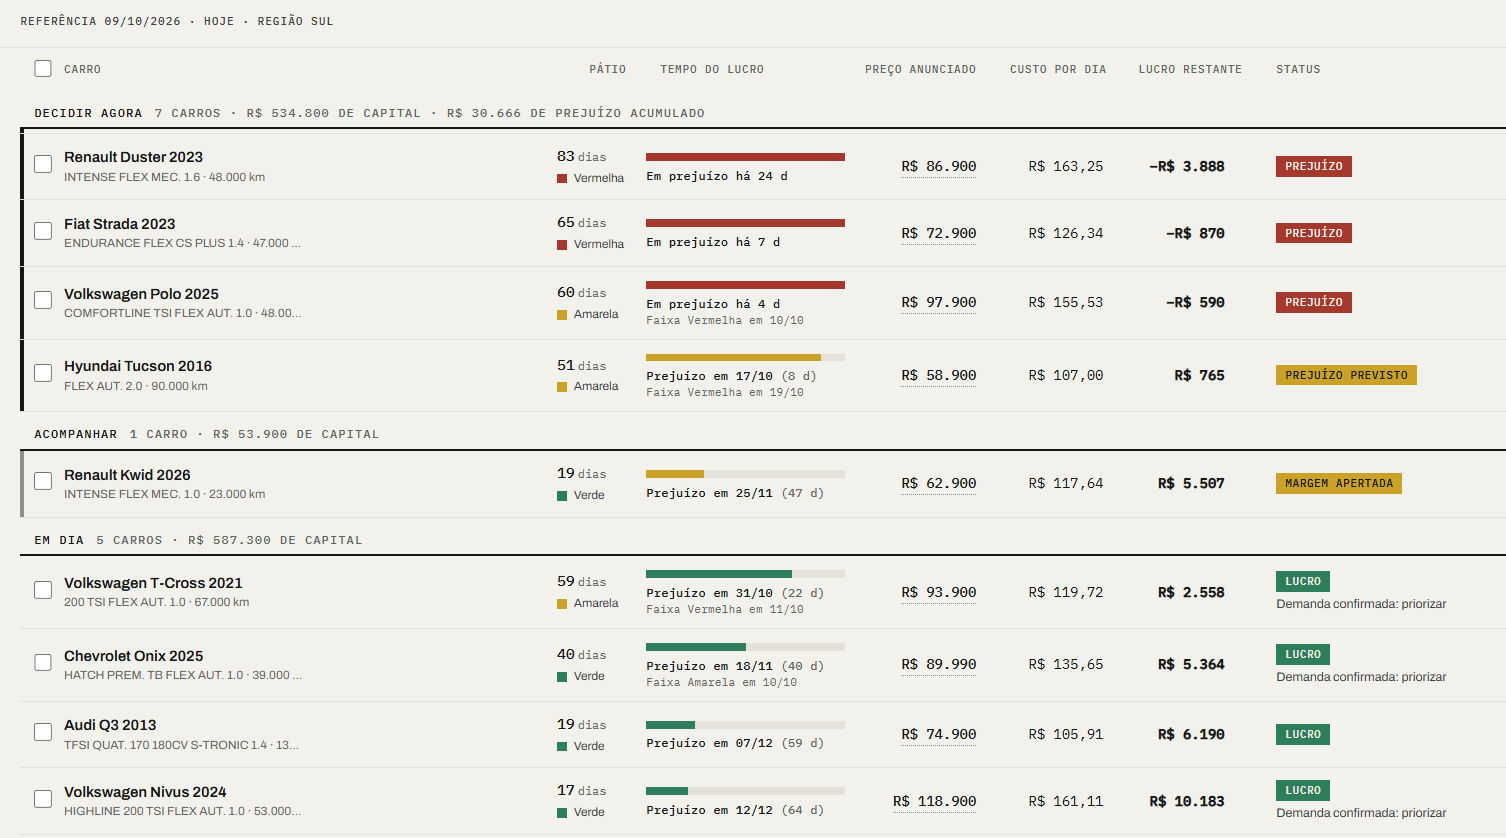This screenshot has height=838, width=1506.
Task: Select the LUCRO badge for Audi Q3
Action: click(x=1302, y=734)
